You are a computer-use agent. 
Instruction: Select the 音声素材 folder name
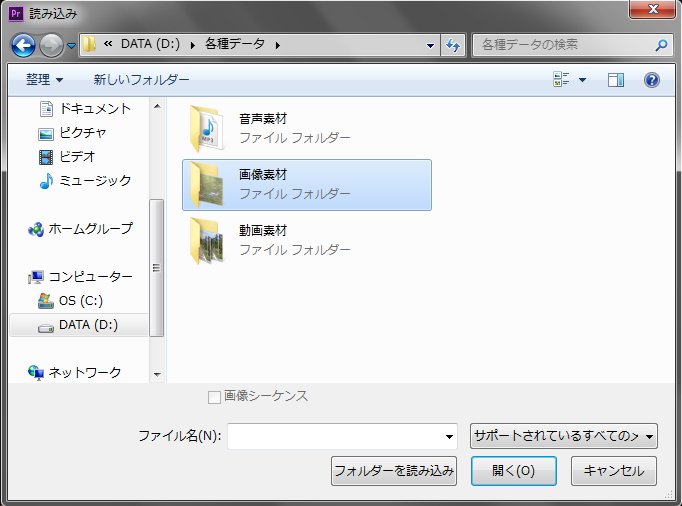point(263,119)
